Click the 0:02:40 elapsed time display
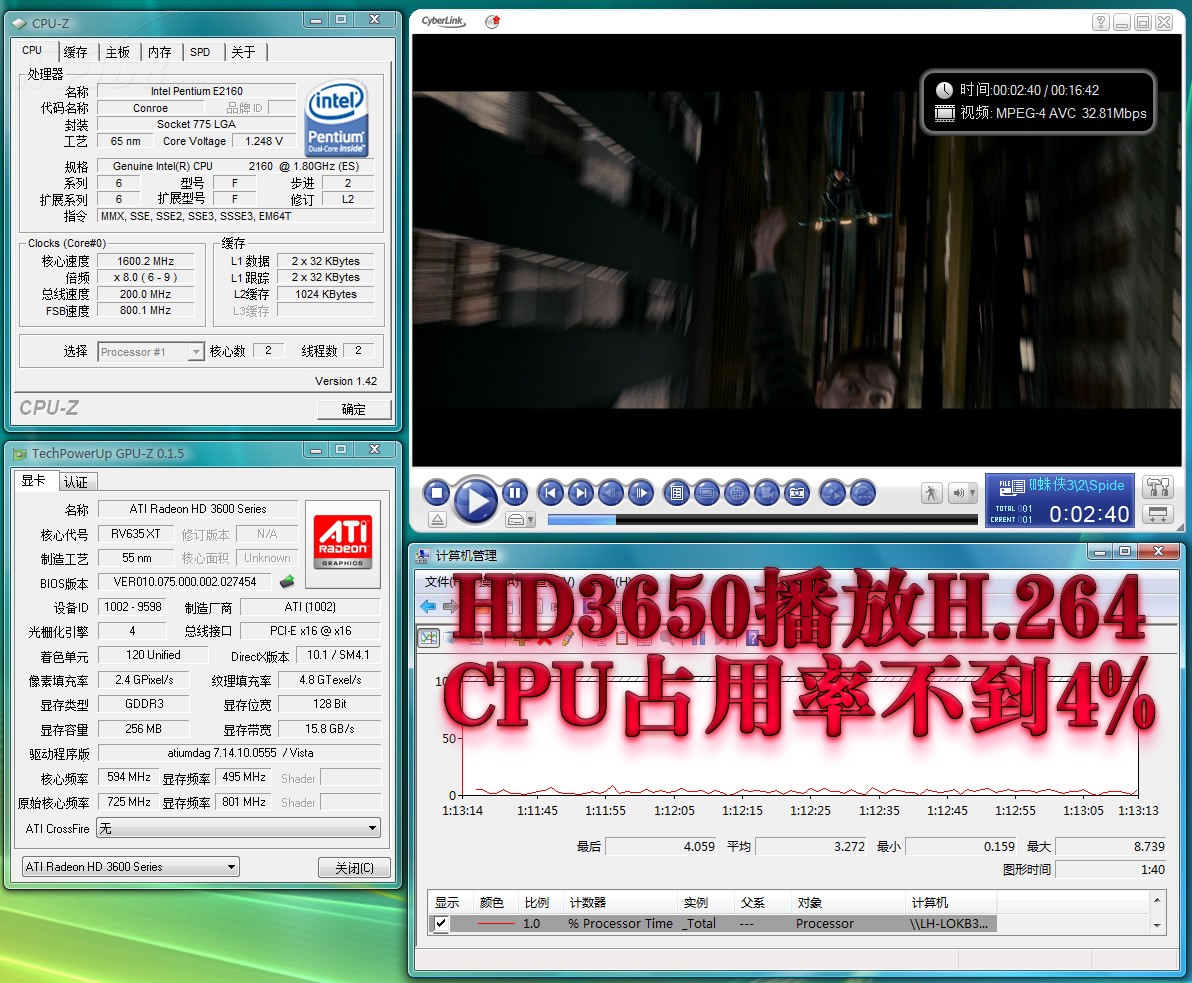Screen dimensions: 1192x983 1089,515
